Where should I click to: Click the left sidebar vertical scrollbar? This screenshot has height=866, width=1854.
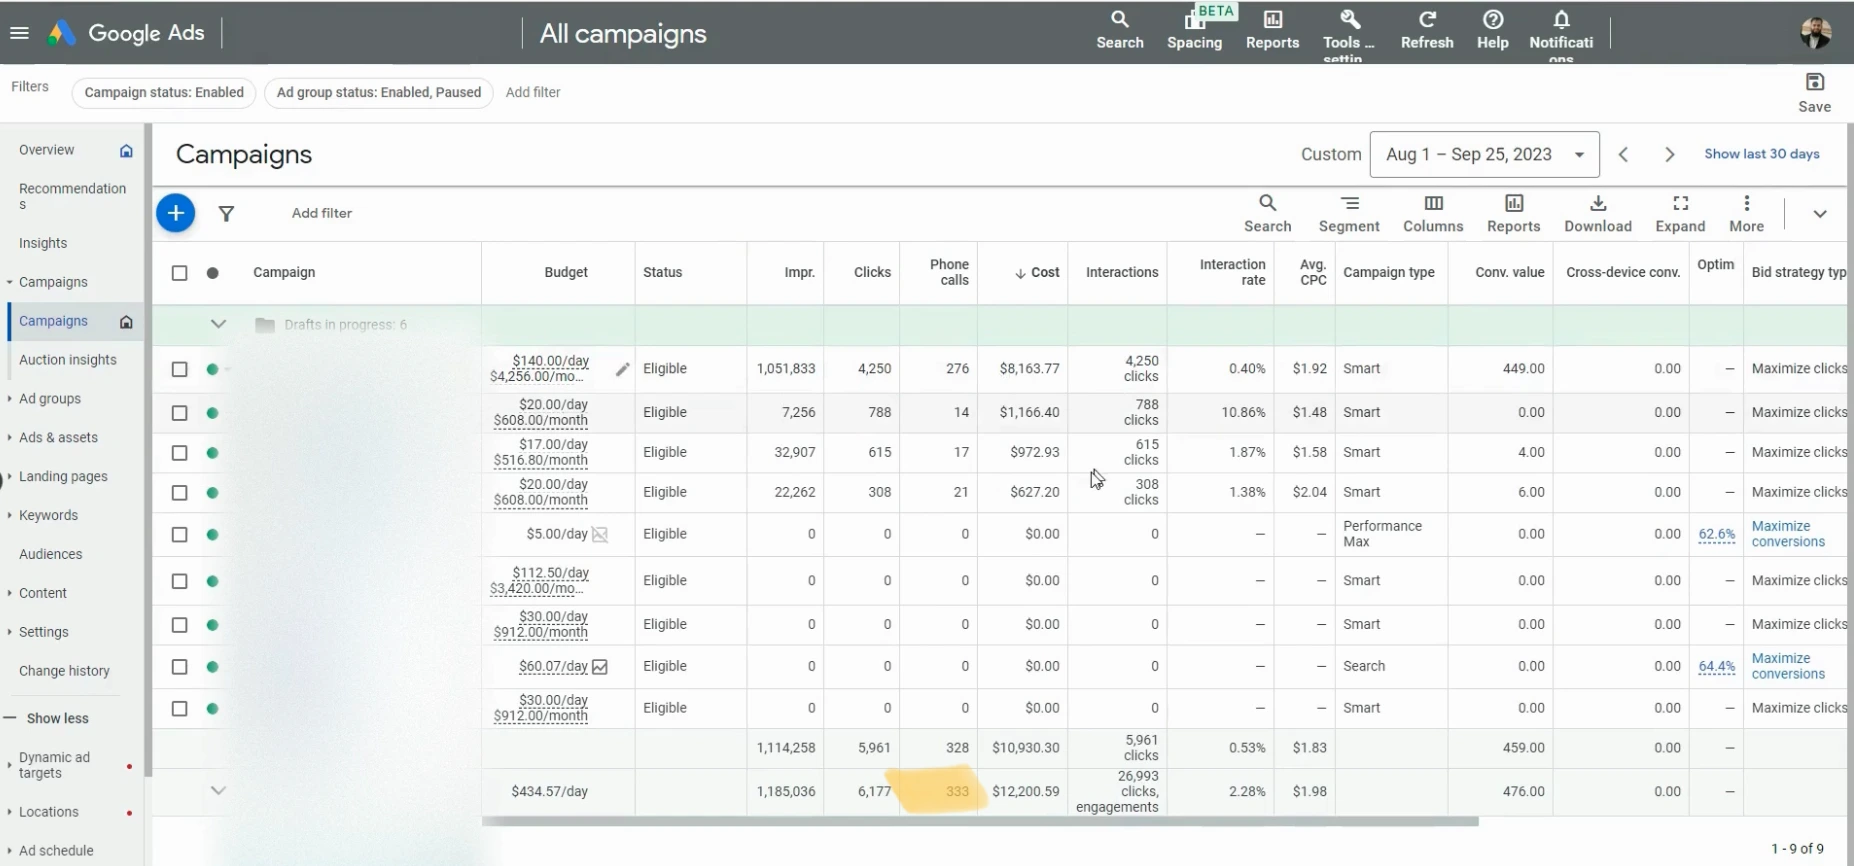click(x=148, y=450)
